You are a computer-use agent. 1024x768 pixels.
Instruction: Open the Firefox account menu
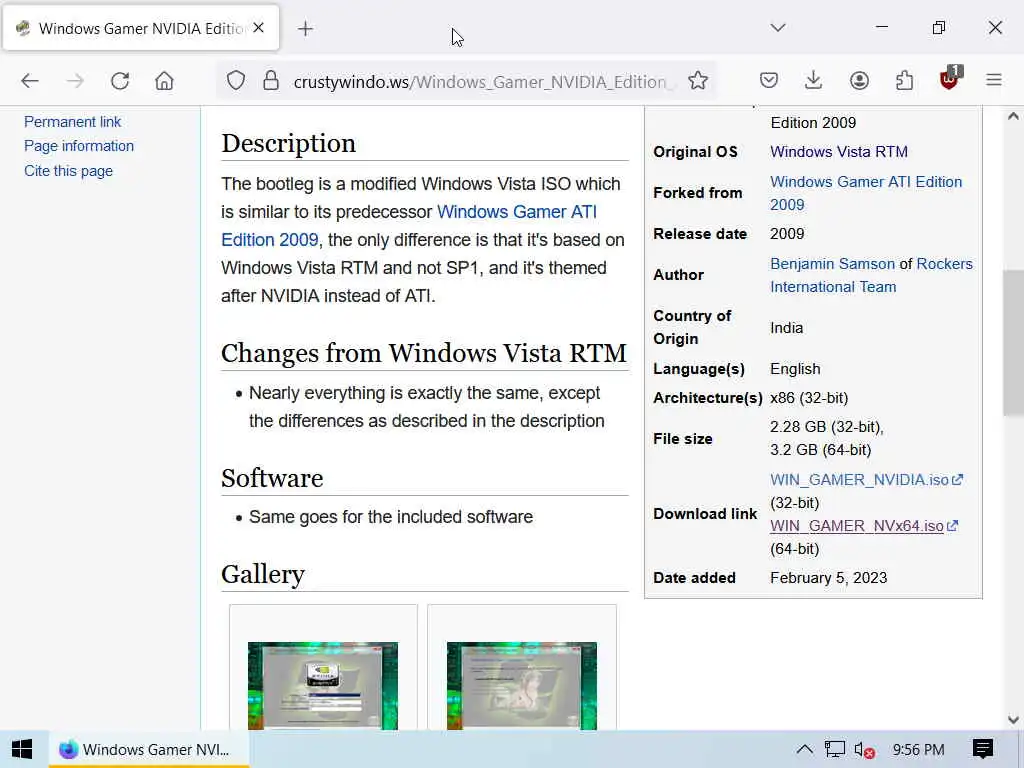859,81
